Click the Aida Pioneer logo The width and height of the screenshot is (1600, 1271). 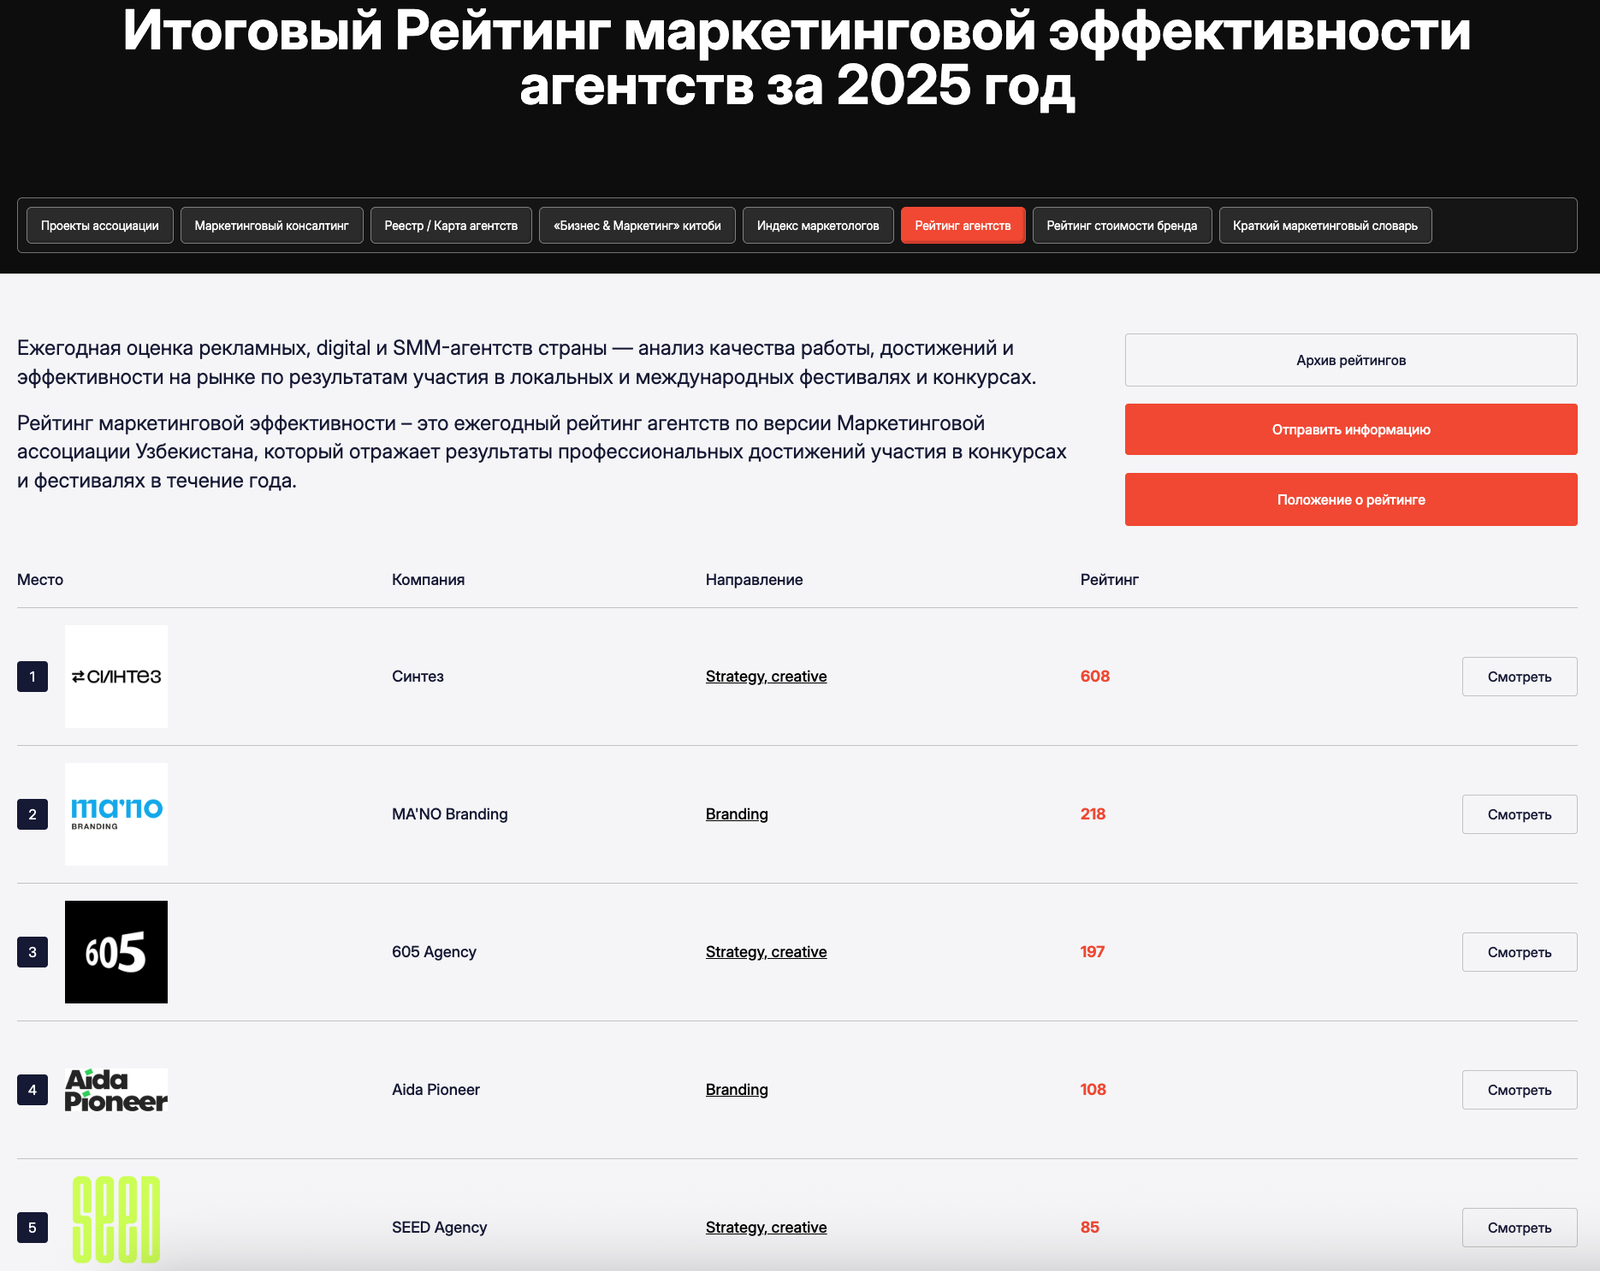point(116,1090)
